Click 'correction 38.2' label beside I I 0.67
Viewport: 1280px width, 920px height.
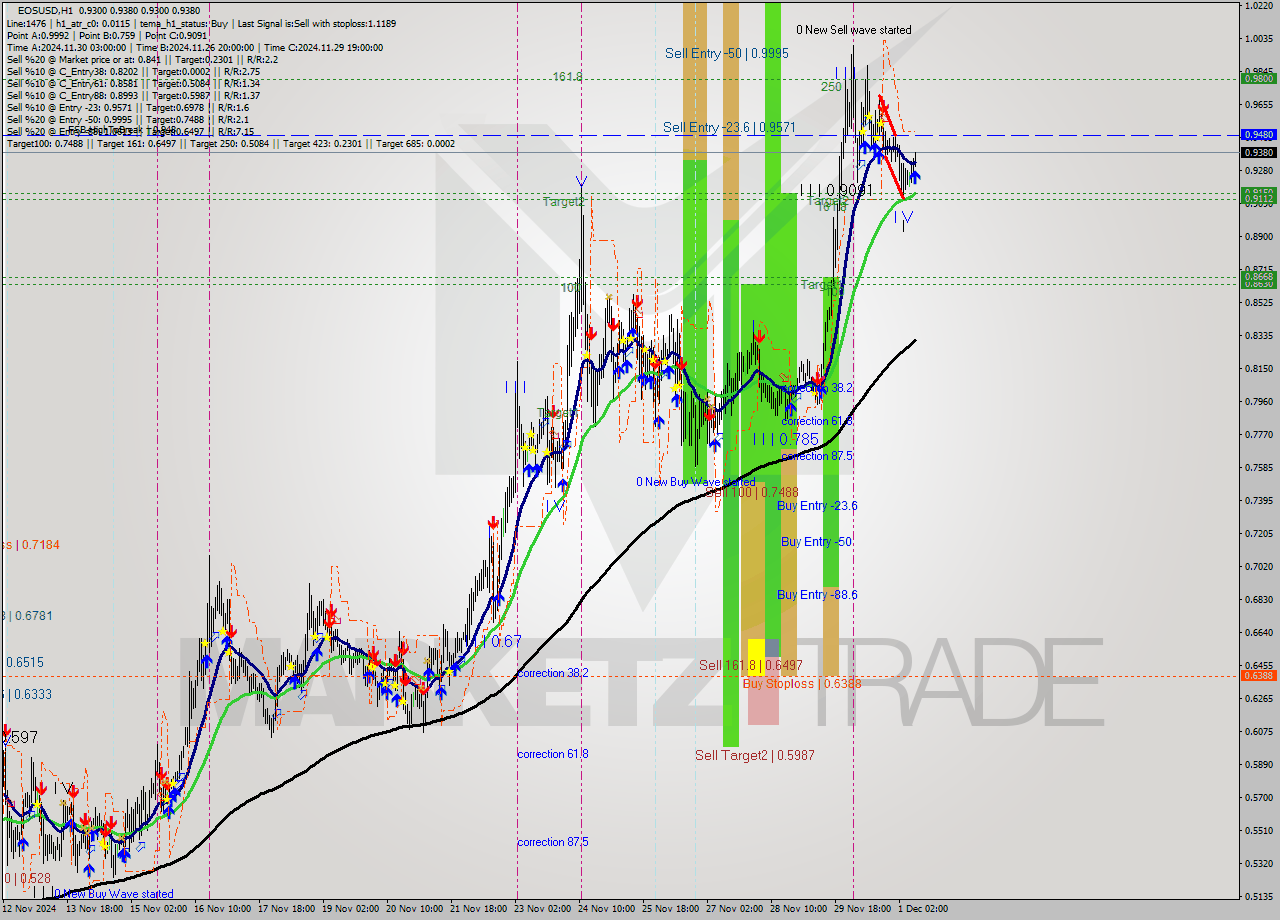point(553,673)
